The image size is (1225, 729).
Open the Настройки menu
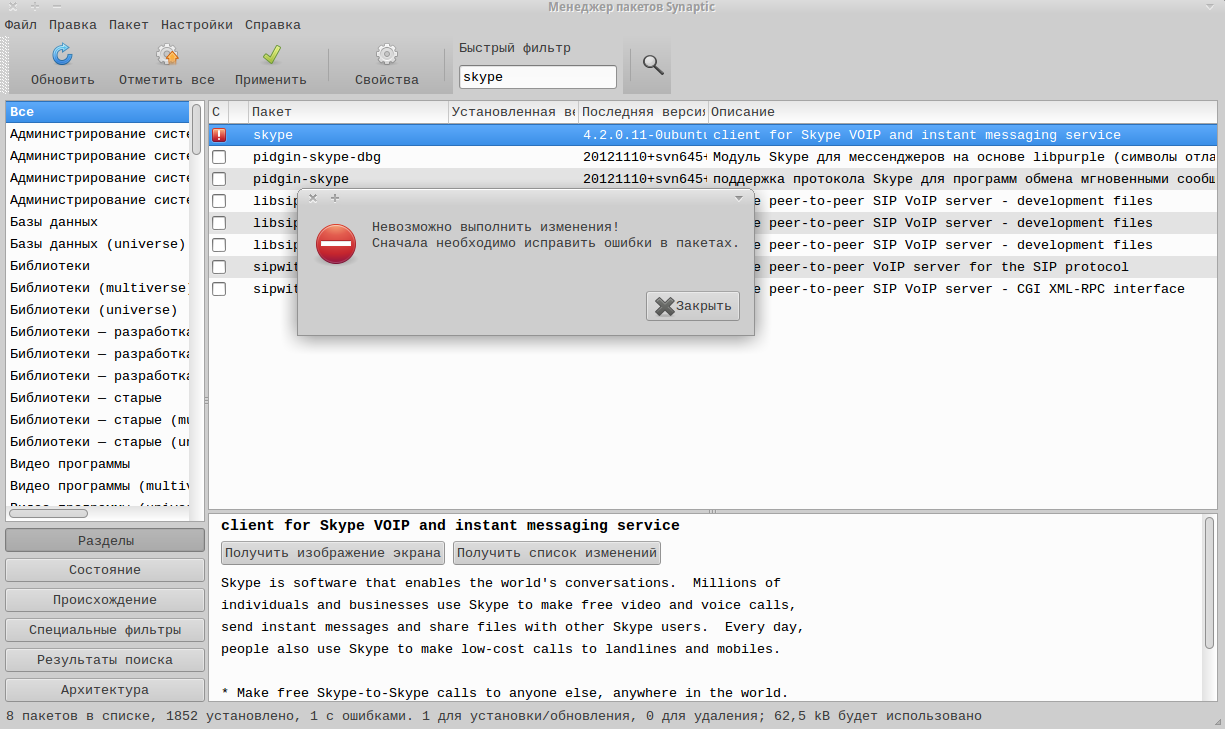196,24
